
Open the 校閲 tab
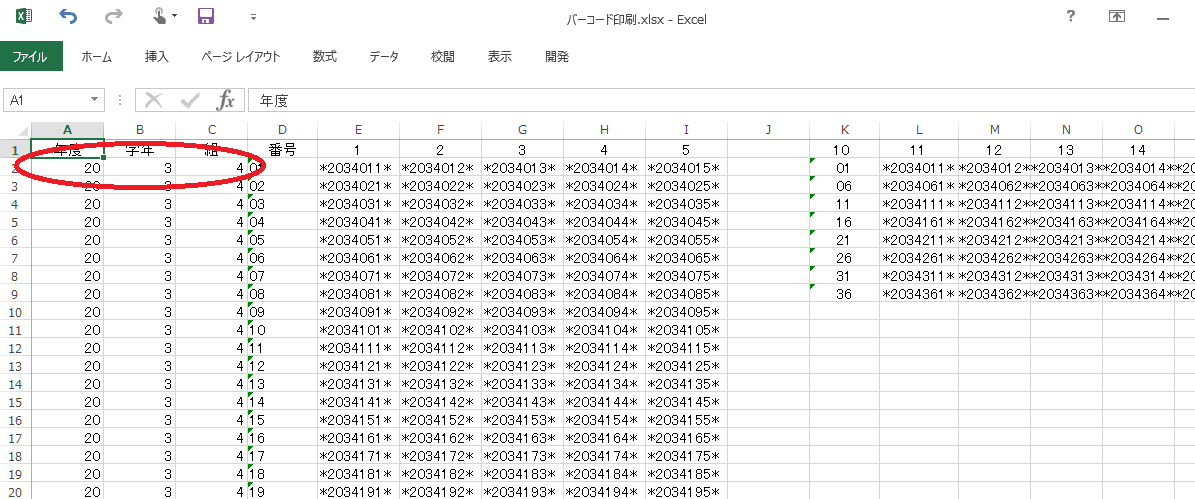443,56
